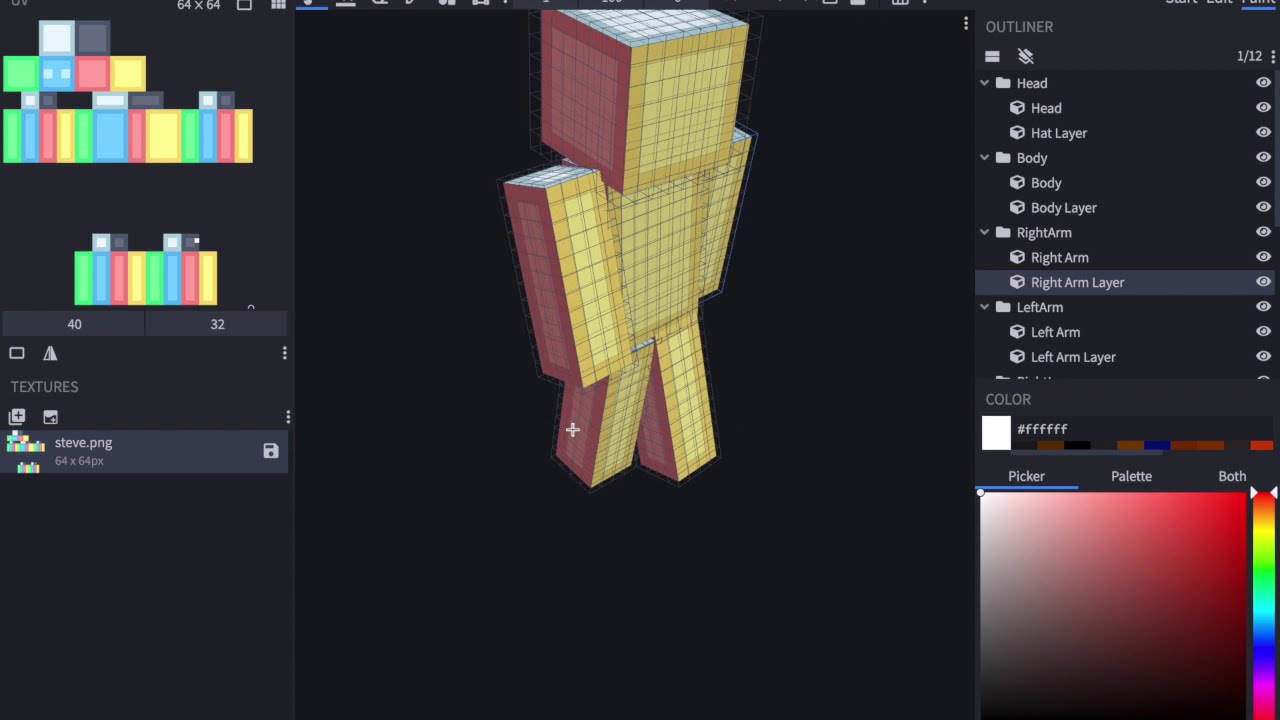The height and width of the screenshot is (720, 1280).
Task: Open the Outliner three-dot options menu
Action: (x=1273, y=56)
